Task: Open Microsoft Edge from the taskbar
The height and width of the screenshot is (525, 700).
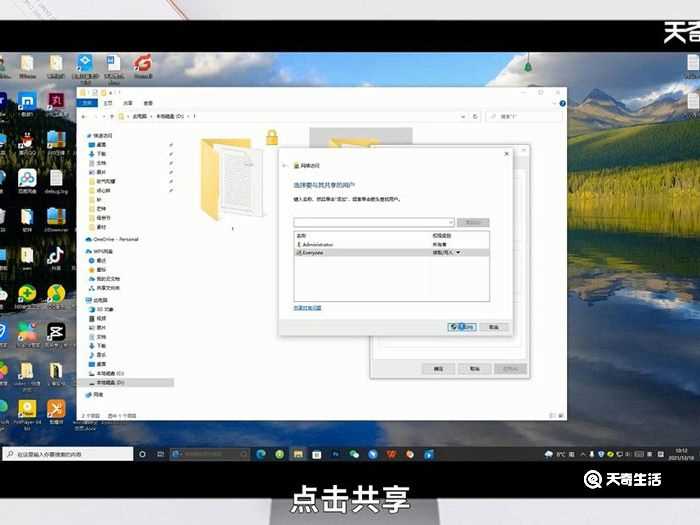Action: 260,454
